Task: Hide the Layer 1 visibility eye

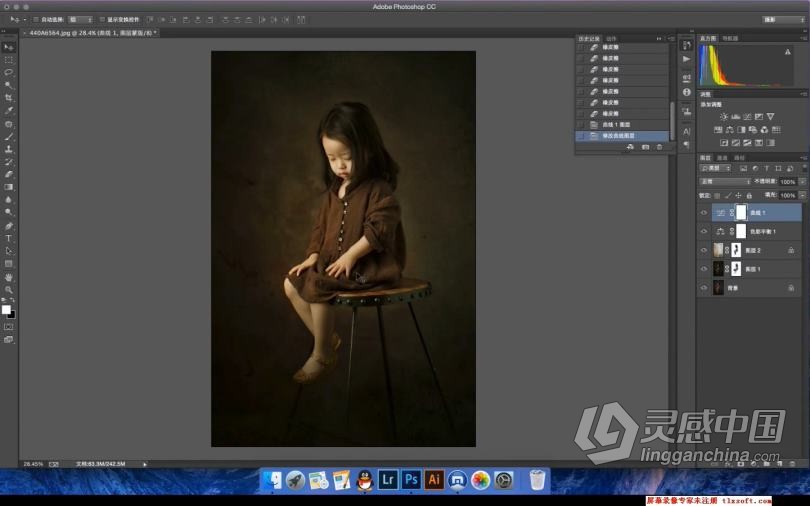Action: pyautogui.click(x=704, y=269)
